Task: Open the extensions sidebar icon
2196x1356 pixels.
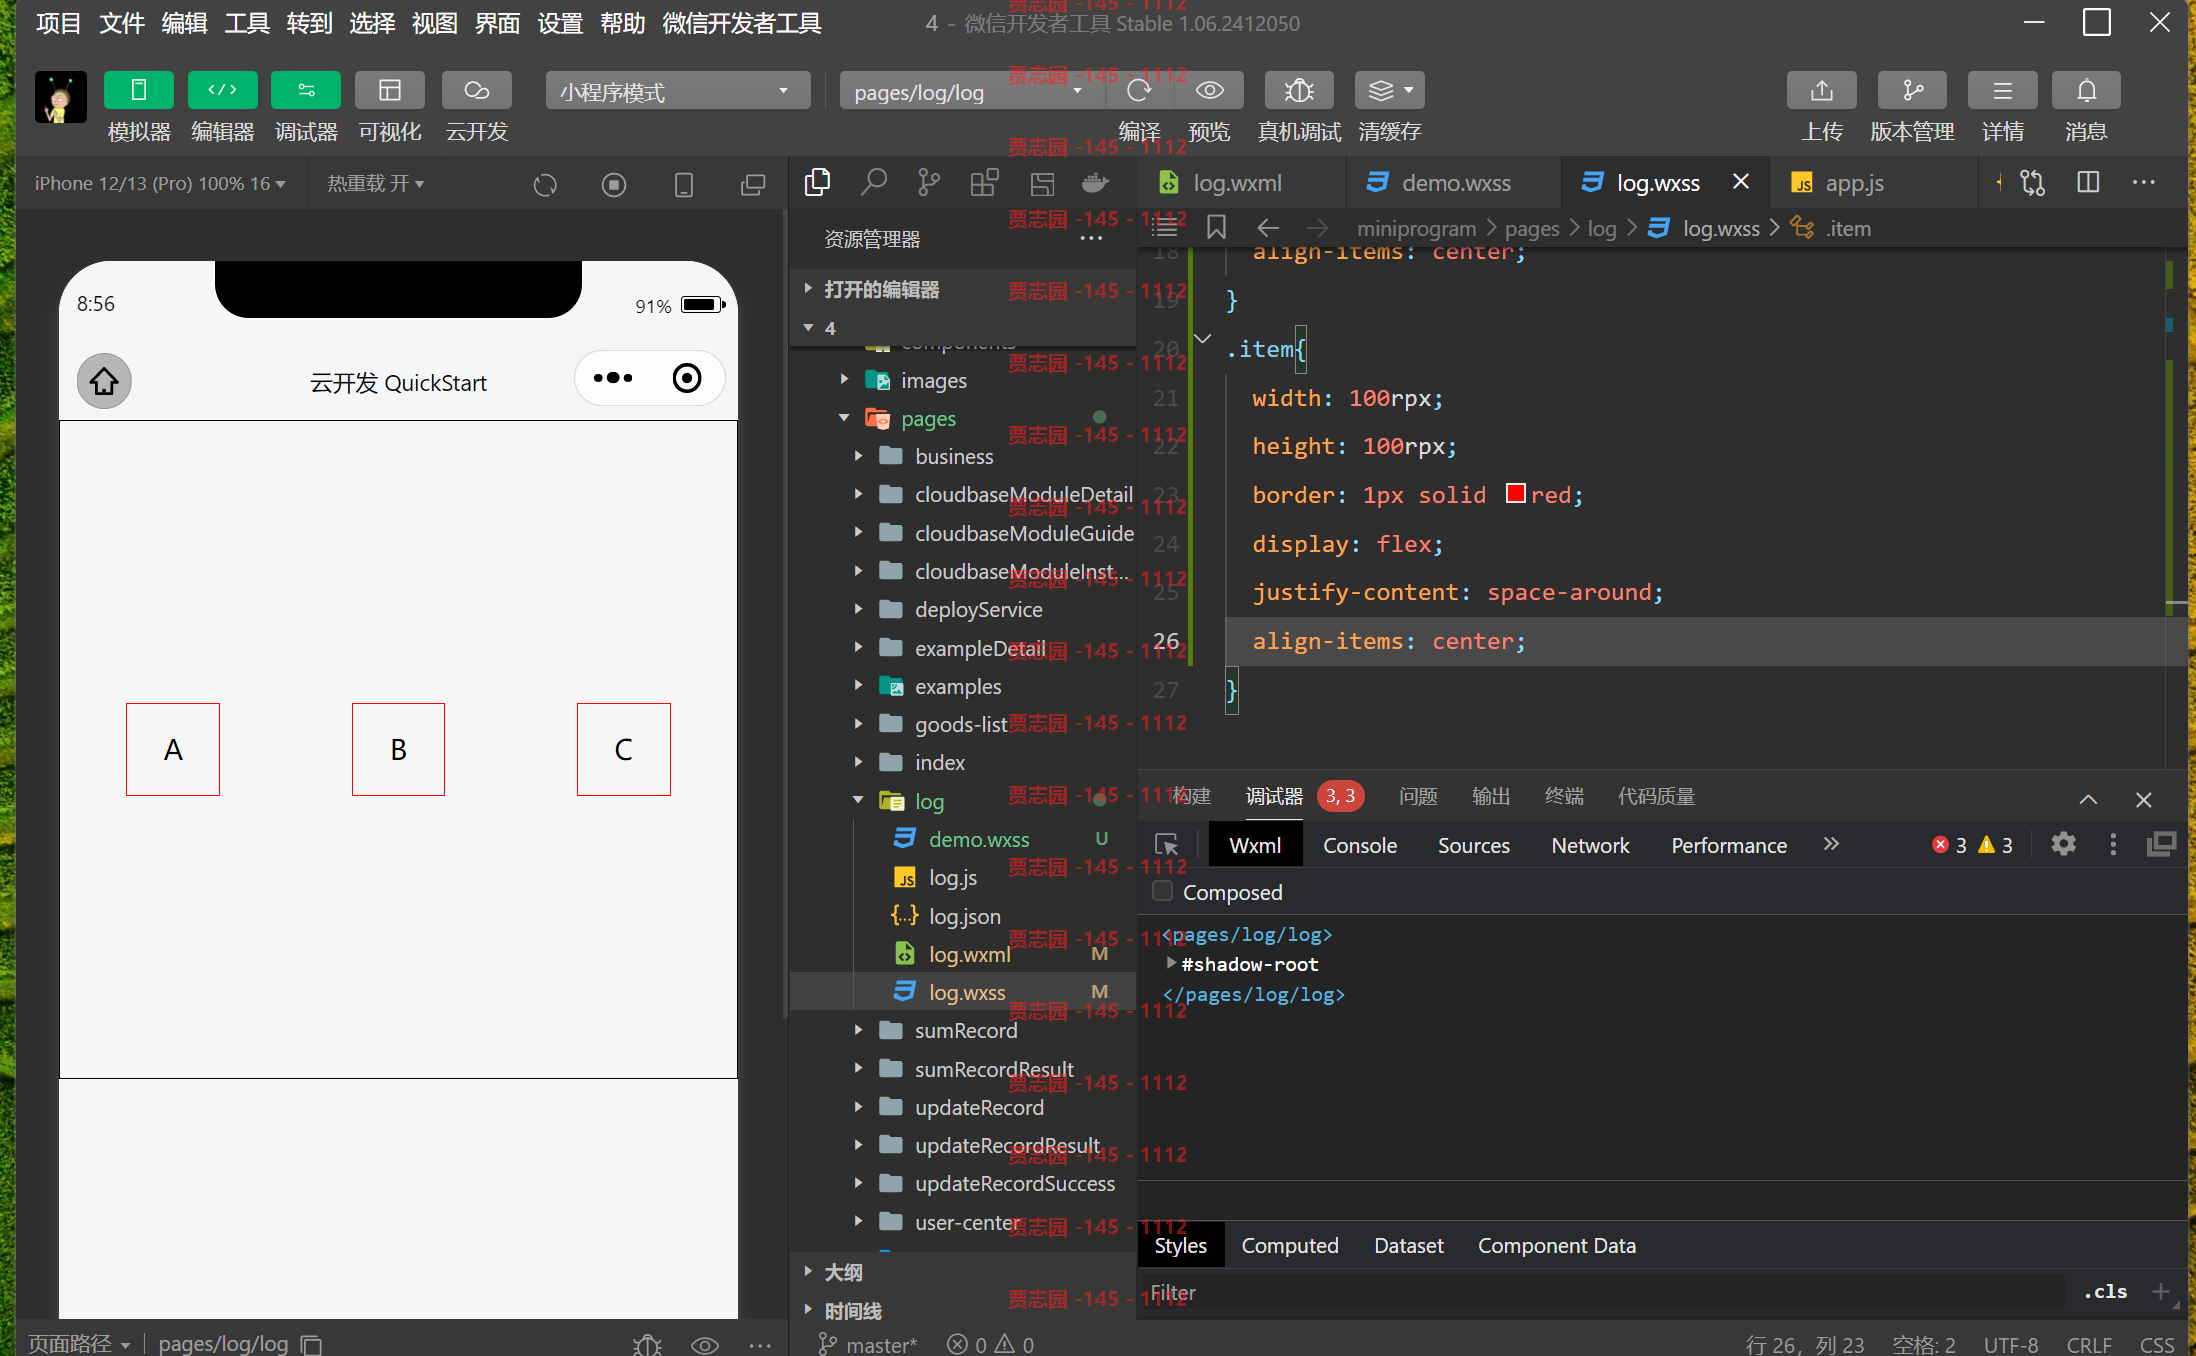Action: click(x=984, y=183)
